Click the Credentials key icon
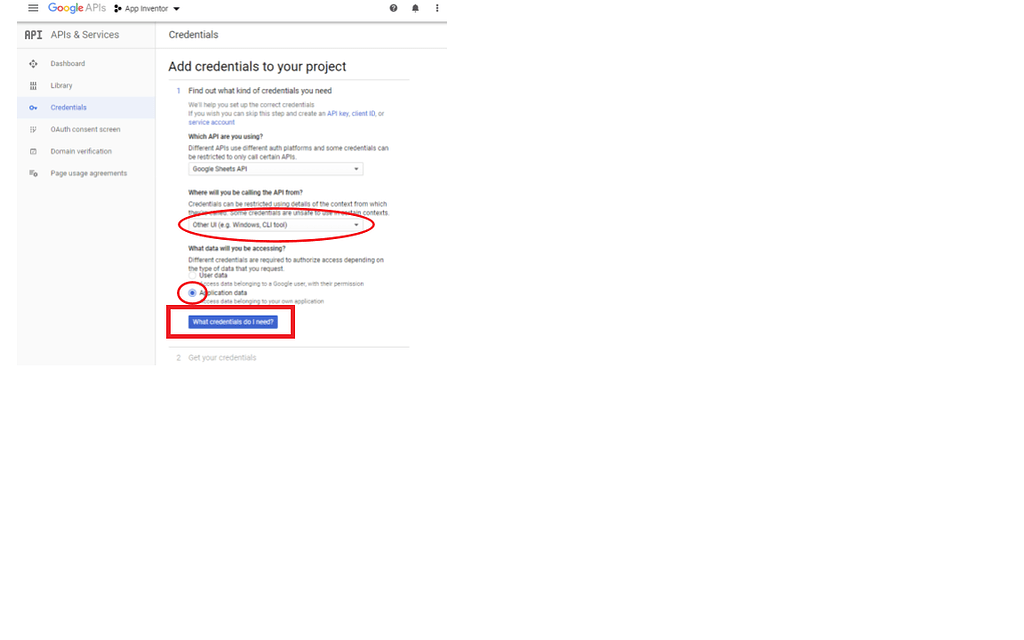 point(33,108)
